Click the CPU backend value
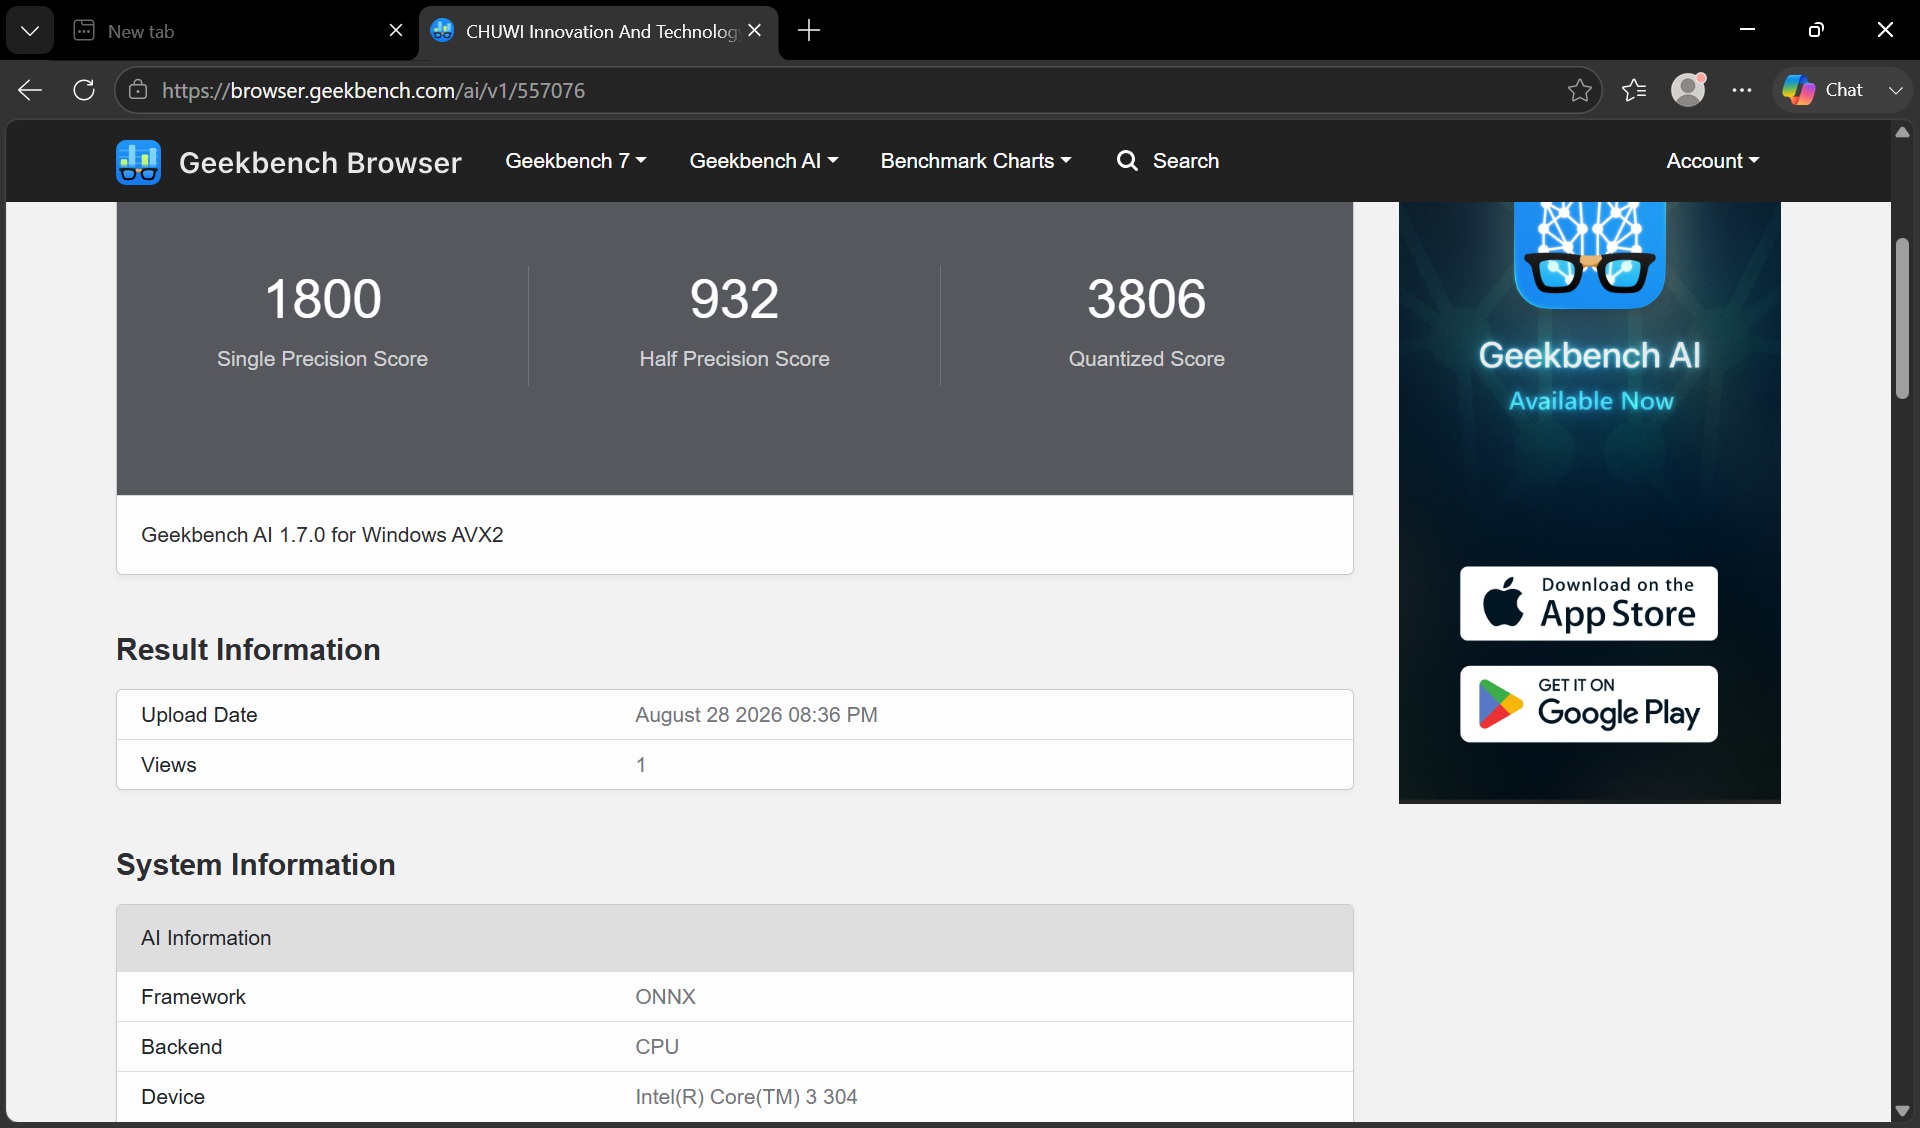 click(657, 1047)
